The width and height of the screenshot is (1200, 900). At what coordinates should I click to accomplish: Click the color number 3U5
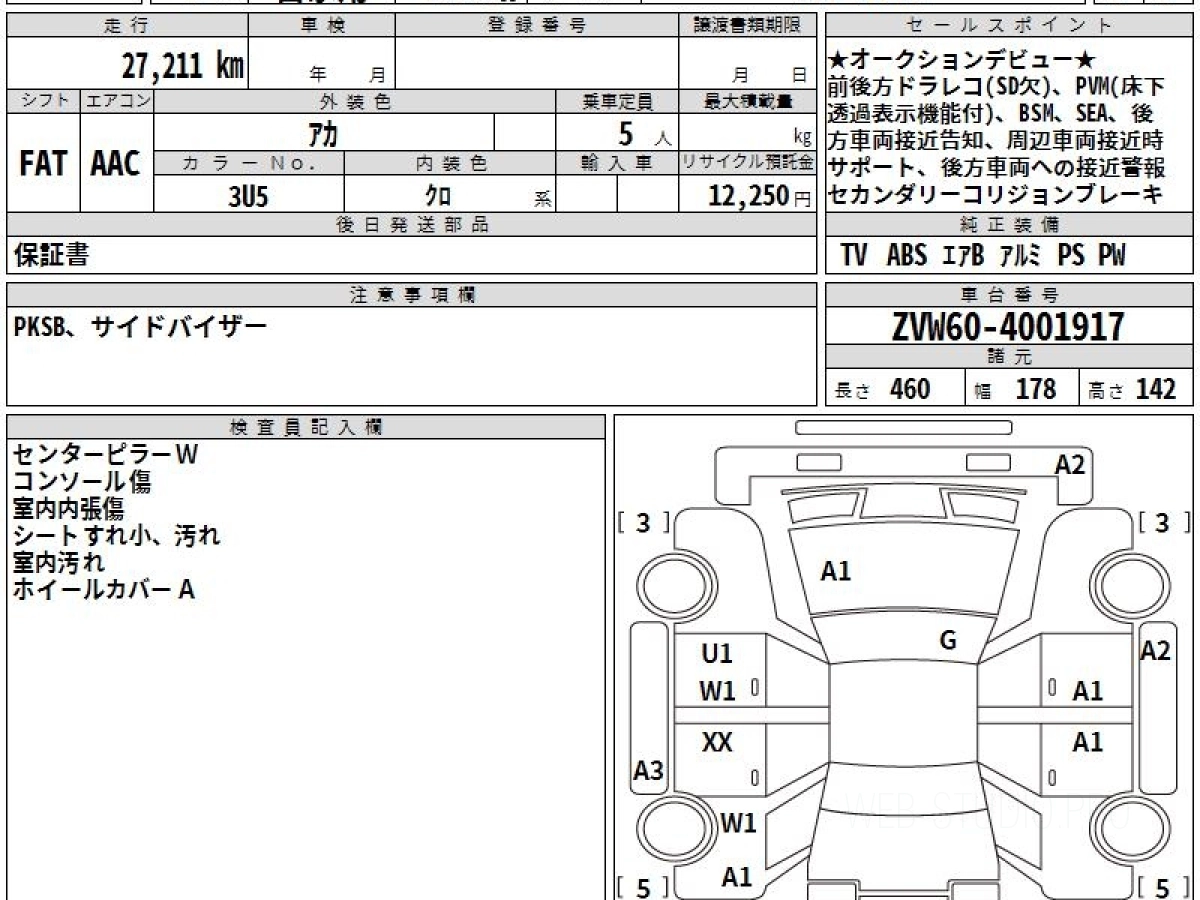click(x=248, y=197)
